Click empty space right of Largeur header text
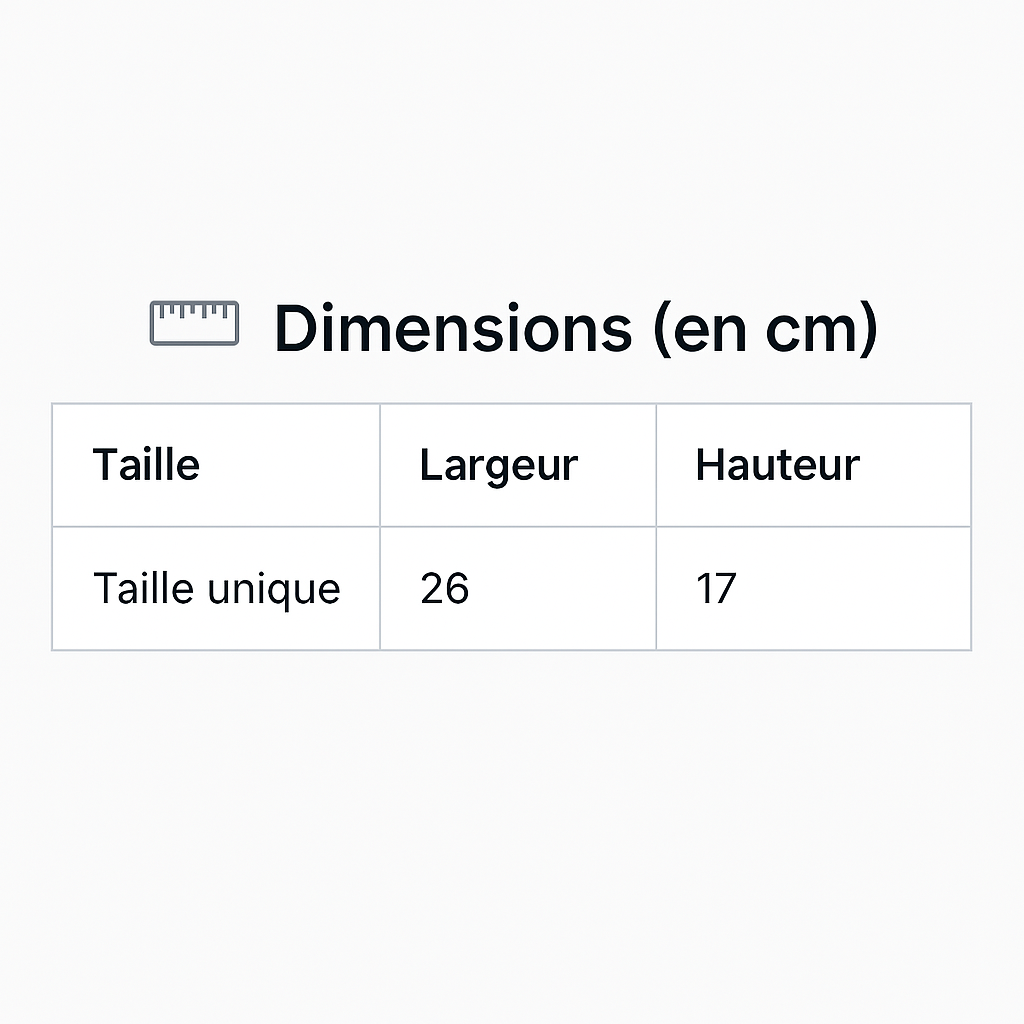 pyautogui.click(x=617, y=465)
